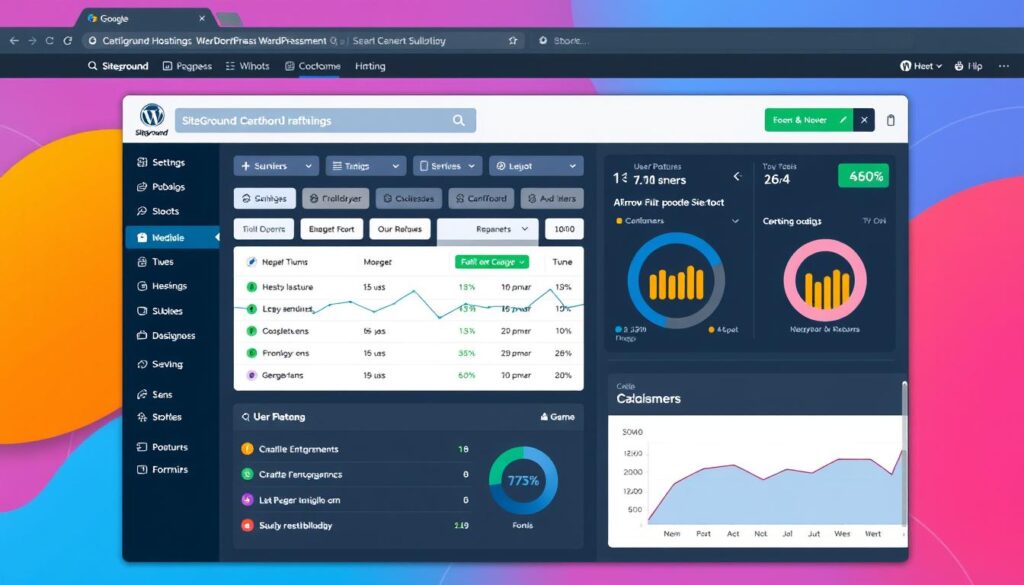The width and height of the screenshot is (1024, 585).
Task: Expand the Repanets dropdown
Action: click(487, 229)
